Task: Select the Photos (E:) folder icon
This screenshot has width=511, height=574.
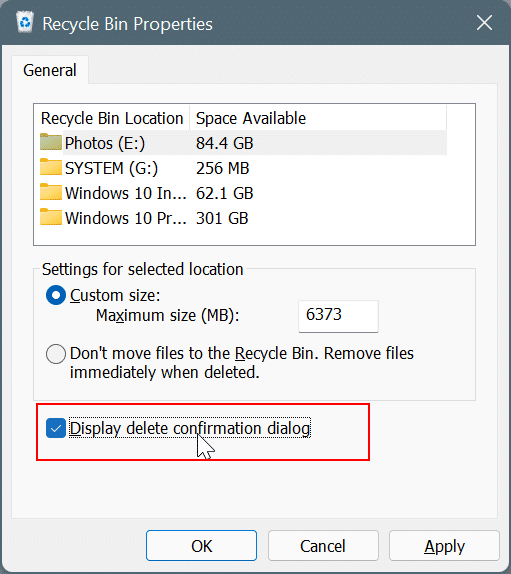Action: click(x=51, y=142)
